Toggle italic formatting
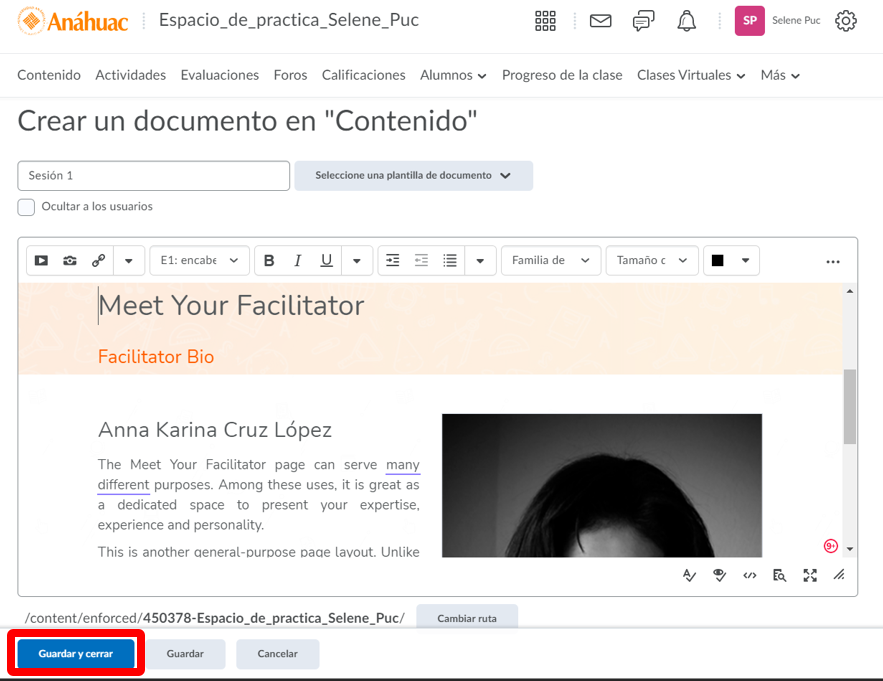 [297, 261]
